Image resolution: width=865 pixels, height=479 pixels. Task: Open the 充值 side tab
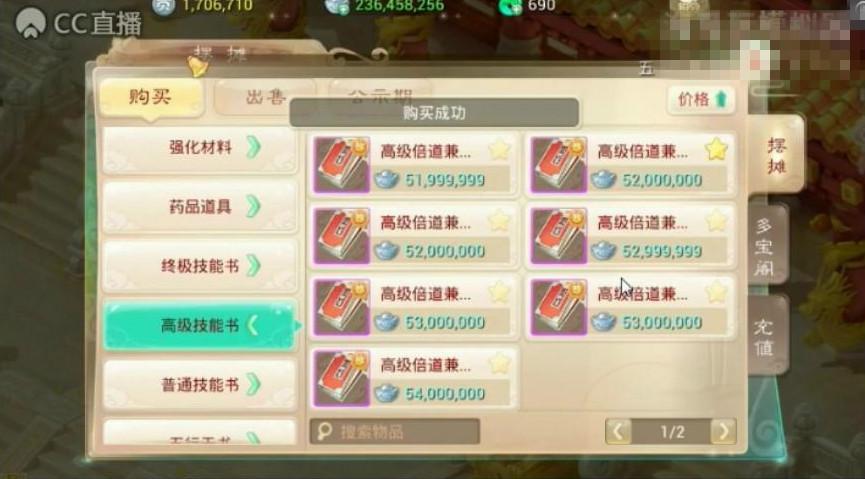coord(765,337)
